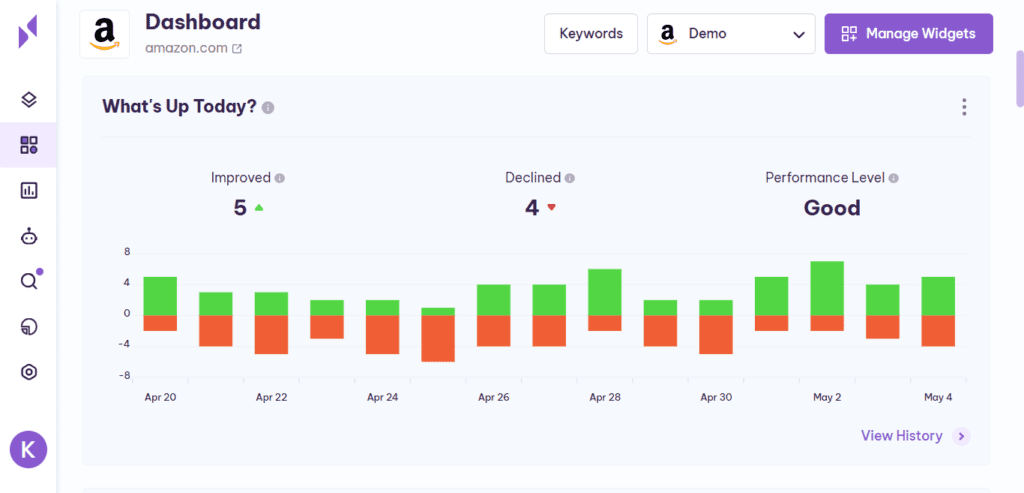The height and width of the screenshot is (493, 1024).
Task: Open the Demo view dropdown
Action: [731, 34]
